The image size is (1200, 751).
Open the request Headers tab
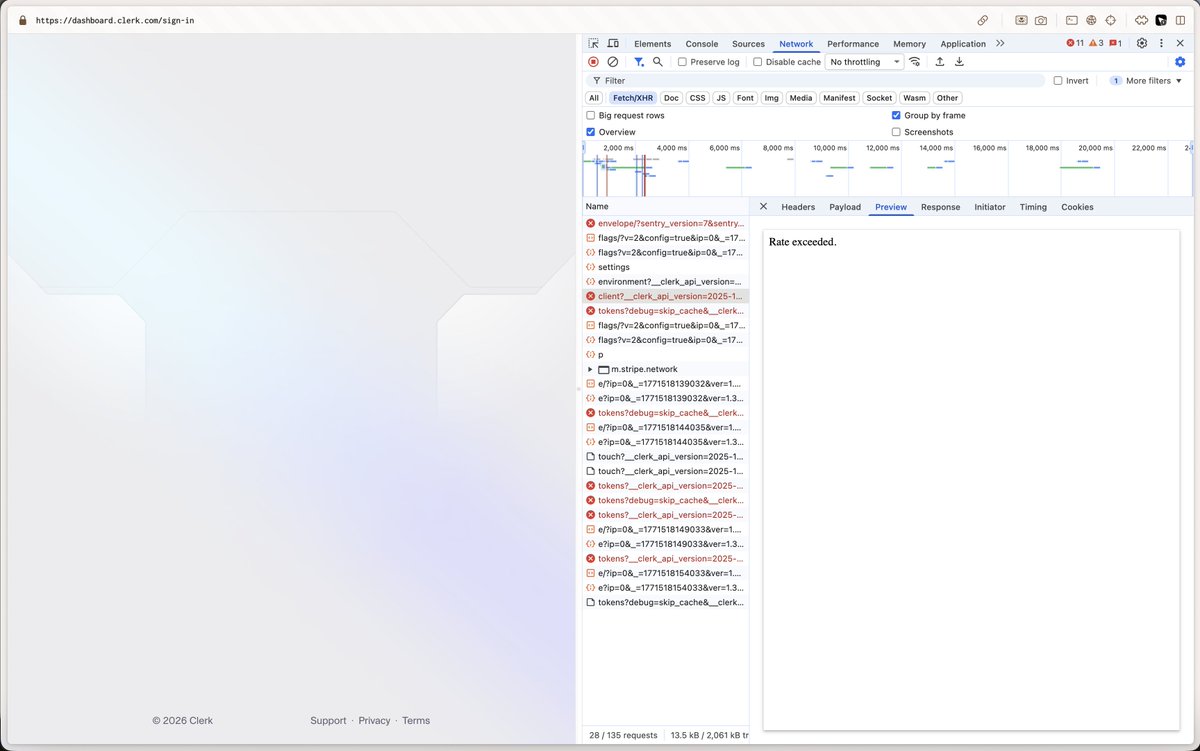(x=798, y=207)
